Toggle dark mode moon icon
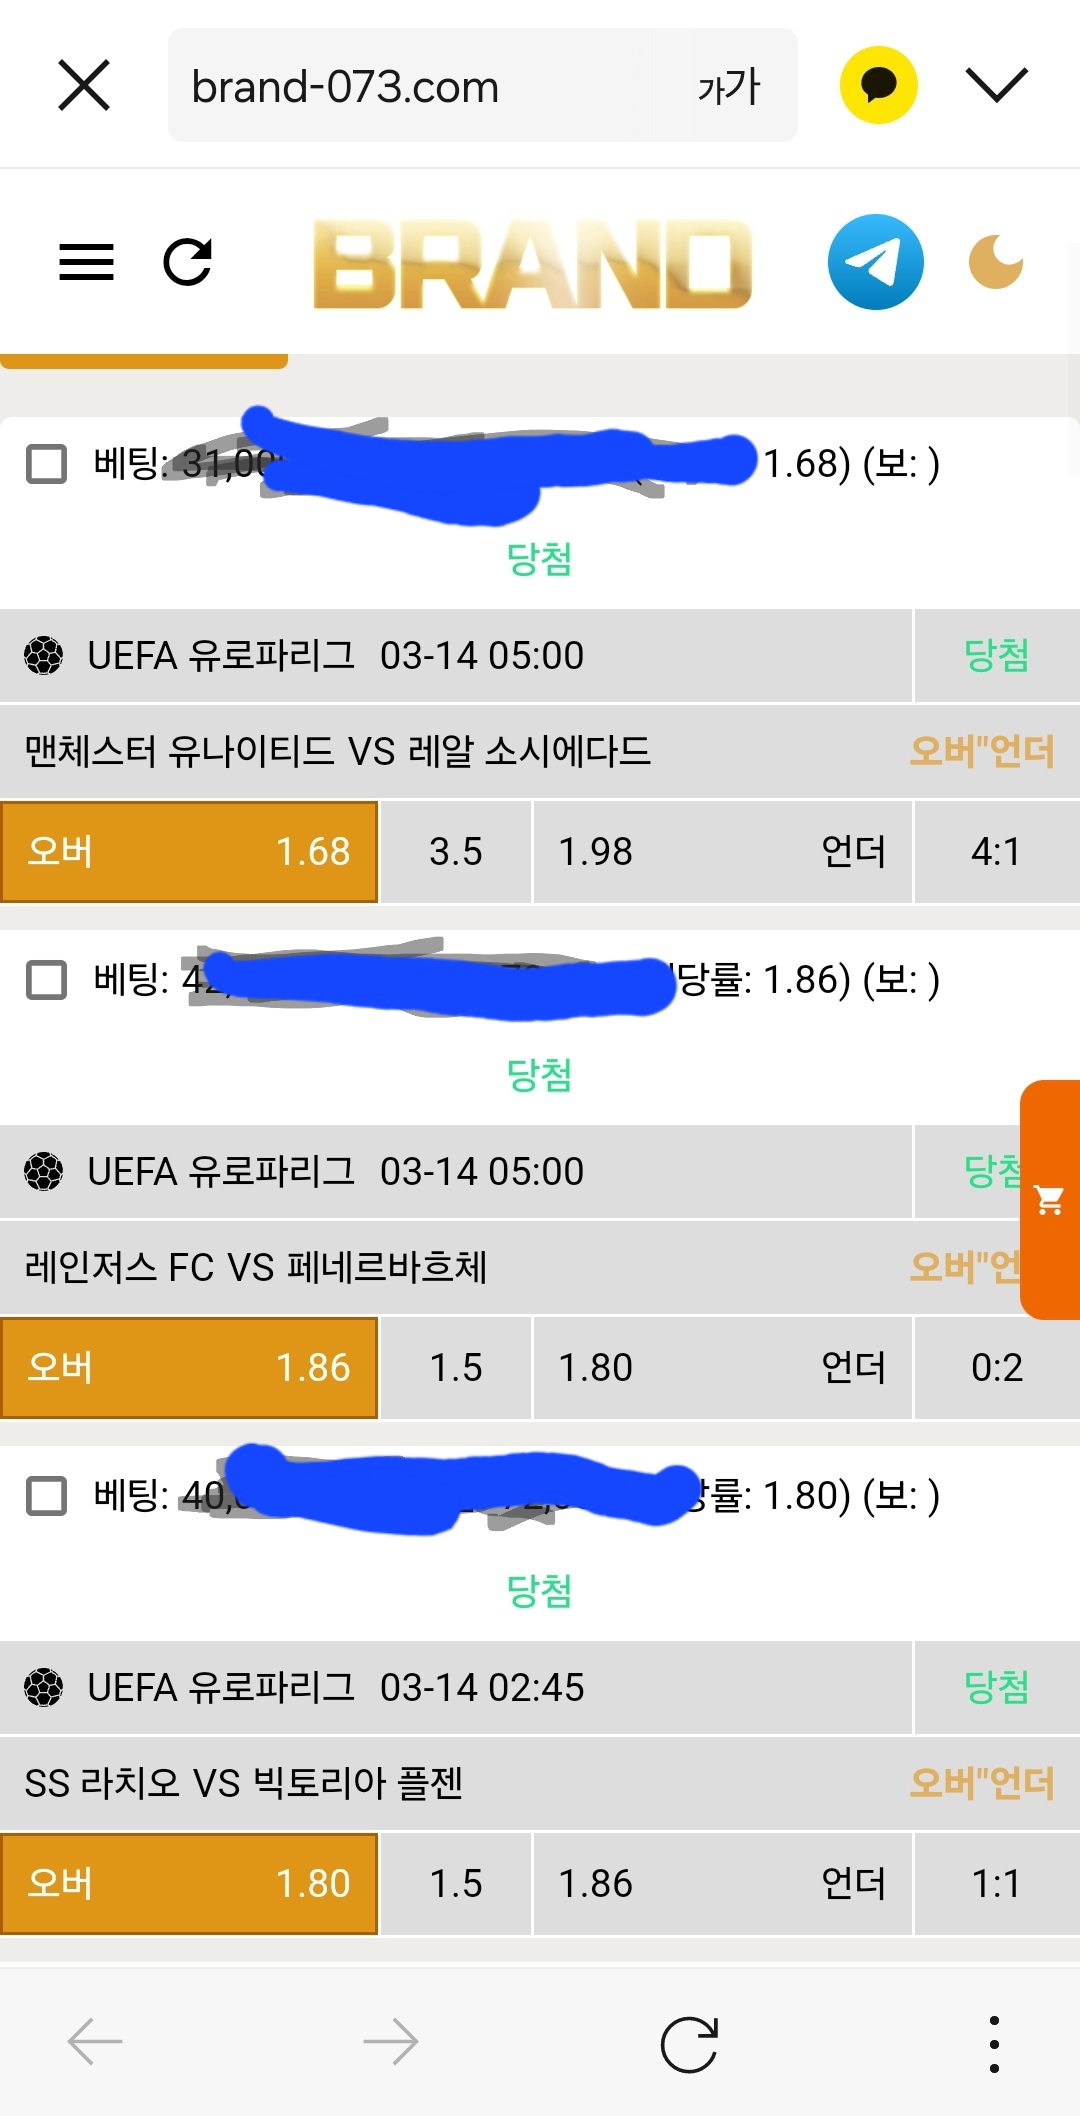 point(996,262)
